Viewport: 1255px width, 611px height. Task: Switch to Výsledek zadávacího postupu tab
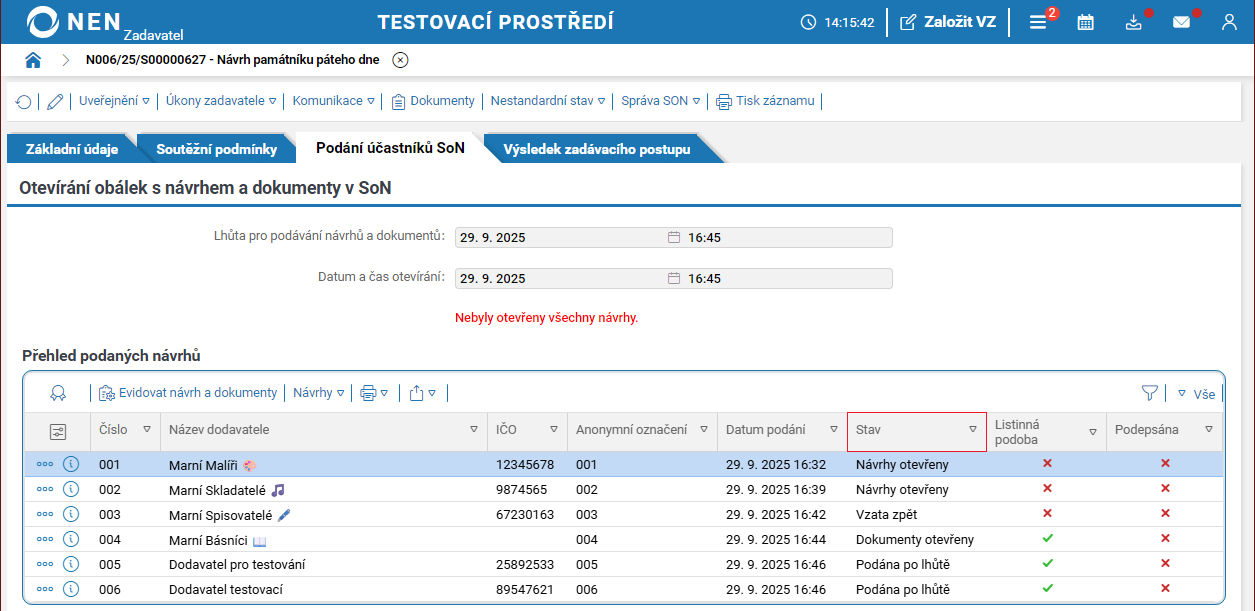[x=596, y=149]
